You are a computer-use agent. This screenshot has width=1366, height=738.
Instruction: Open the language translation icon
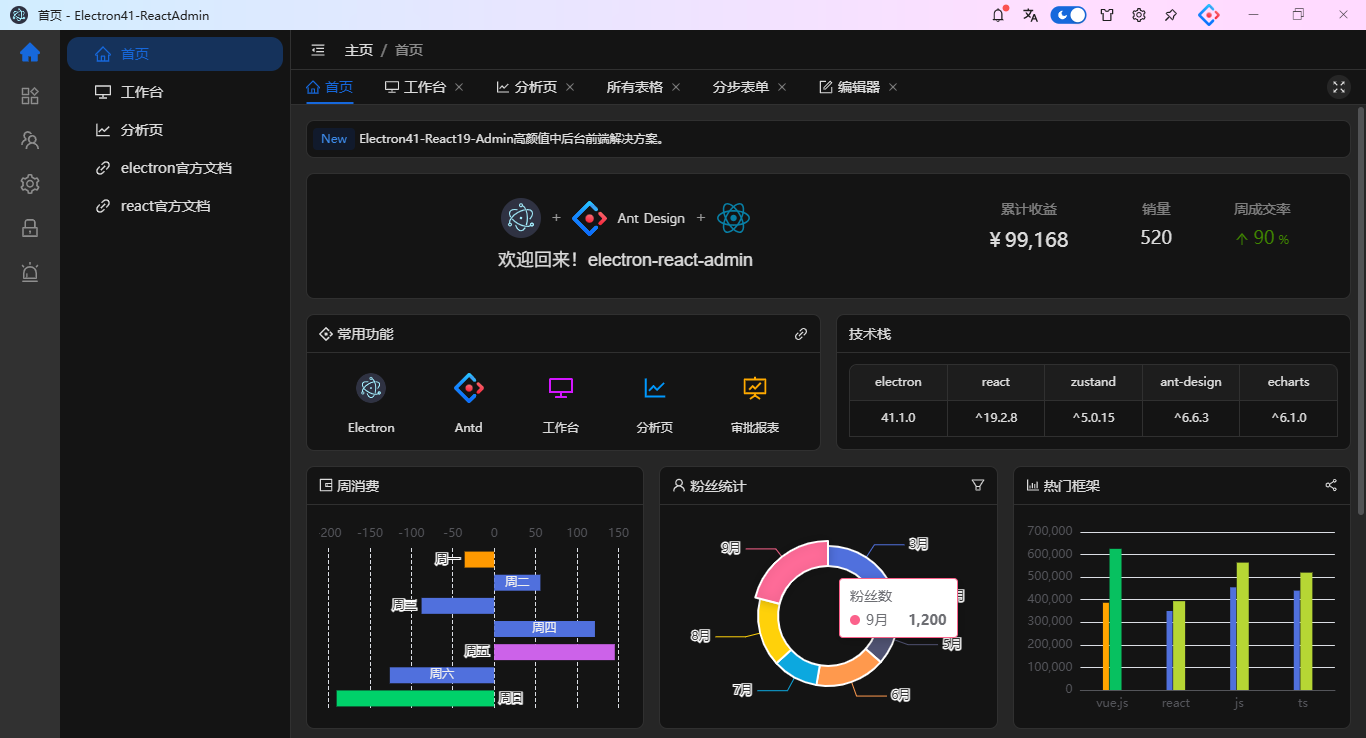tap(1030, 15)
